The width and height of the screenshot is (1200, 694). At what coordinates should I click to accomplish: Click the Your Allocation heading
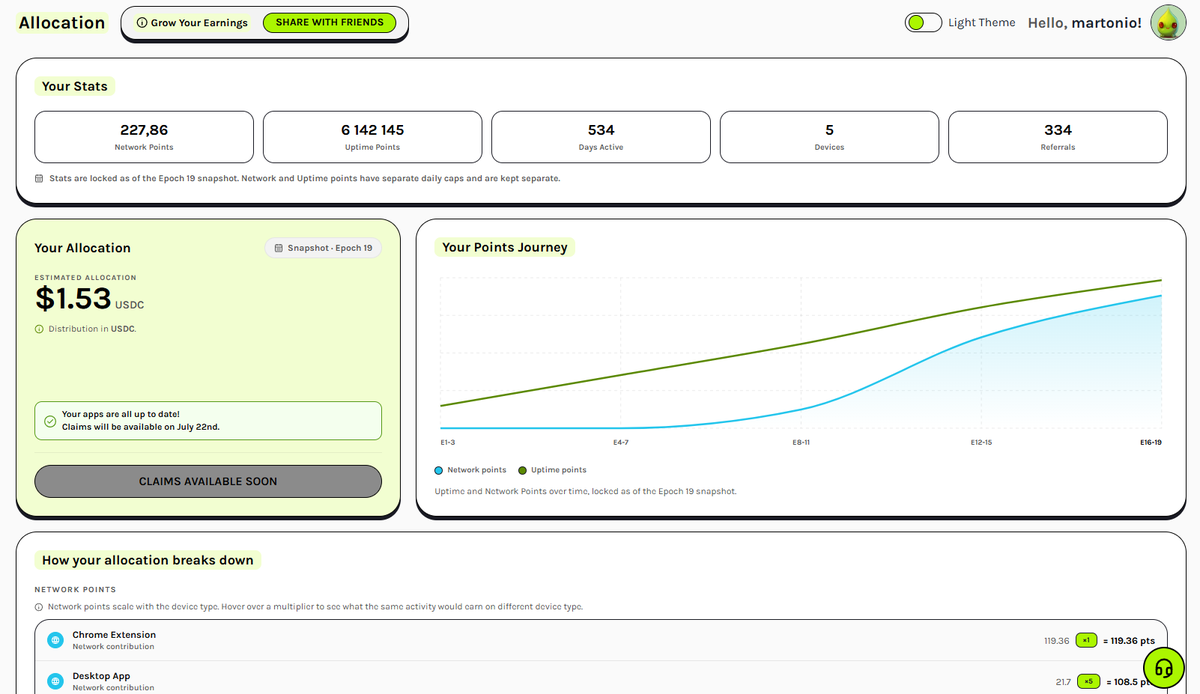[82, 248]
